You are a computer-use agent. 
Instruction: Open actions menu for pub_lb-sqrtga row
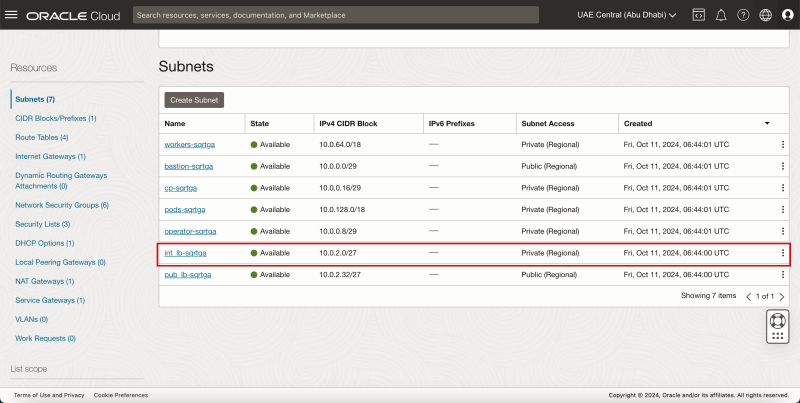coord(782,274)
